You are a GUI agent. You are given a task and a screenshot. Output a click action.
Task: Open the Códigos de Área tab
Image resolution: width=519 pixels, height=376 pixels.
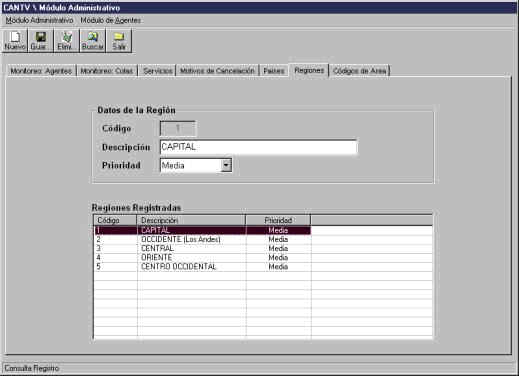coord(360,71)
